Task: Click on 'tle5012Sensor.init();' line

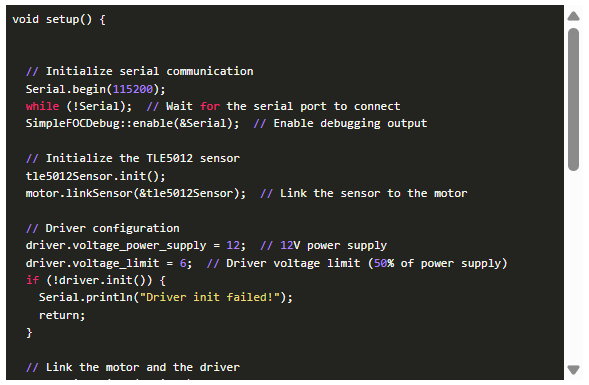Action: coord(95,176)
